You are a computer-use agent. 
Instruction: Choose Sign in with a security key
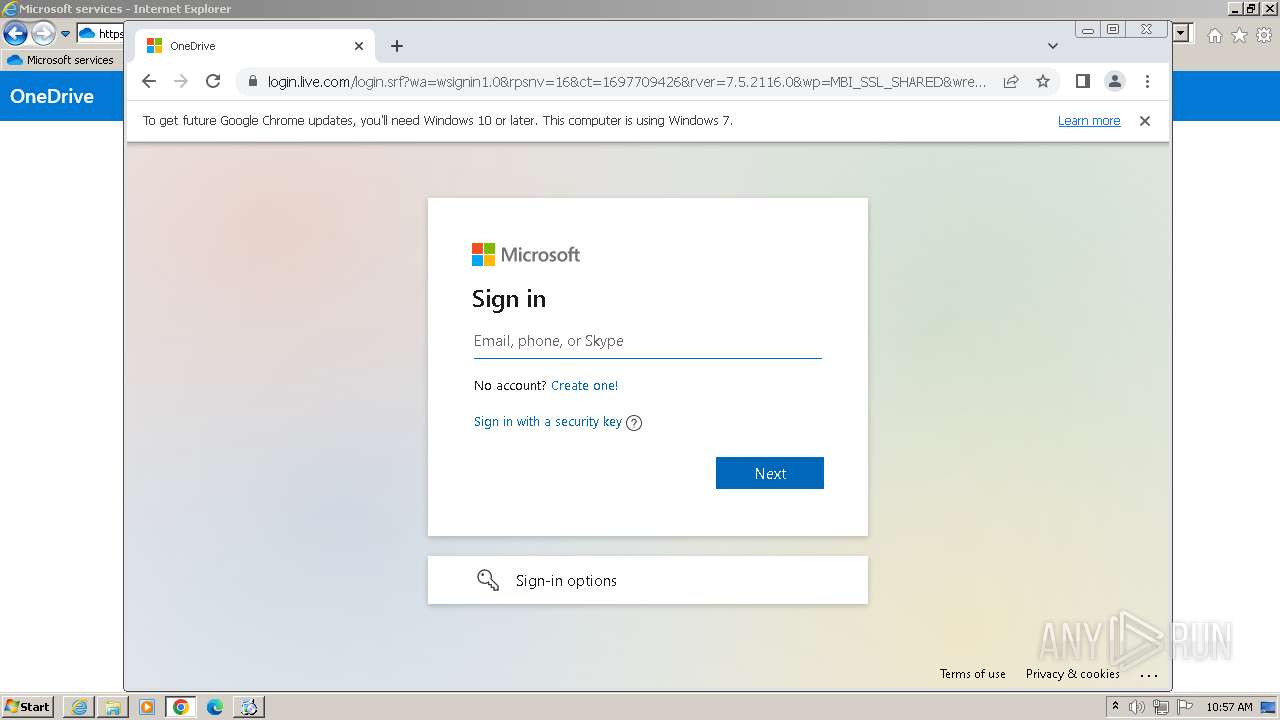point(548,422)
